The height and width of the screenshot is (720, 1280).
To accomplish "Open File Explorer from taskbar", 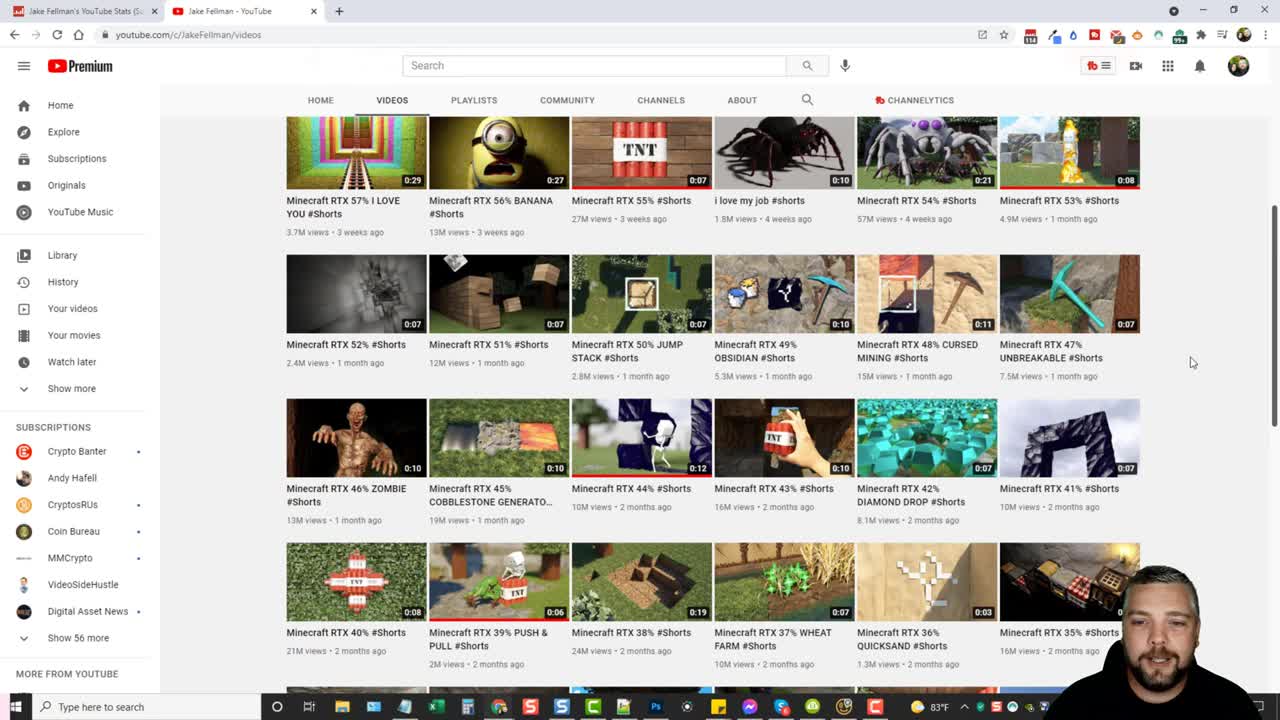I will [342, 707].
